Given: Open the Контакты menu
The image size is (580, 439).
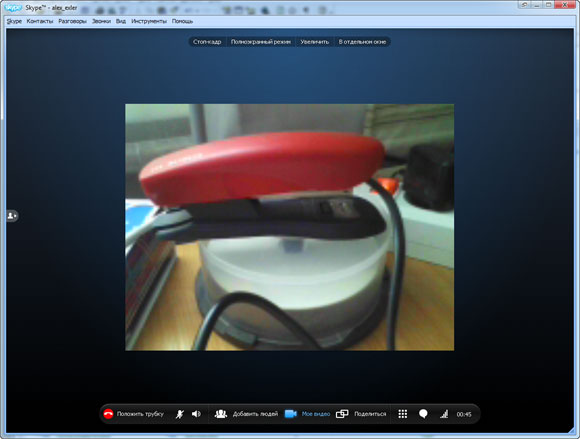Looking at the screenshot, I should click(x=40, y=21).
